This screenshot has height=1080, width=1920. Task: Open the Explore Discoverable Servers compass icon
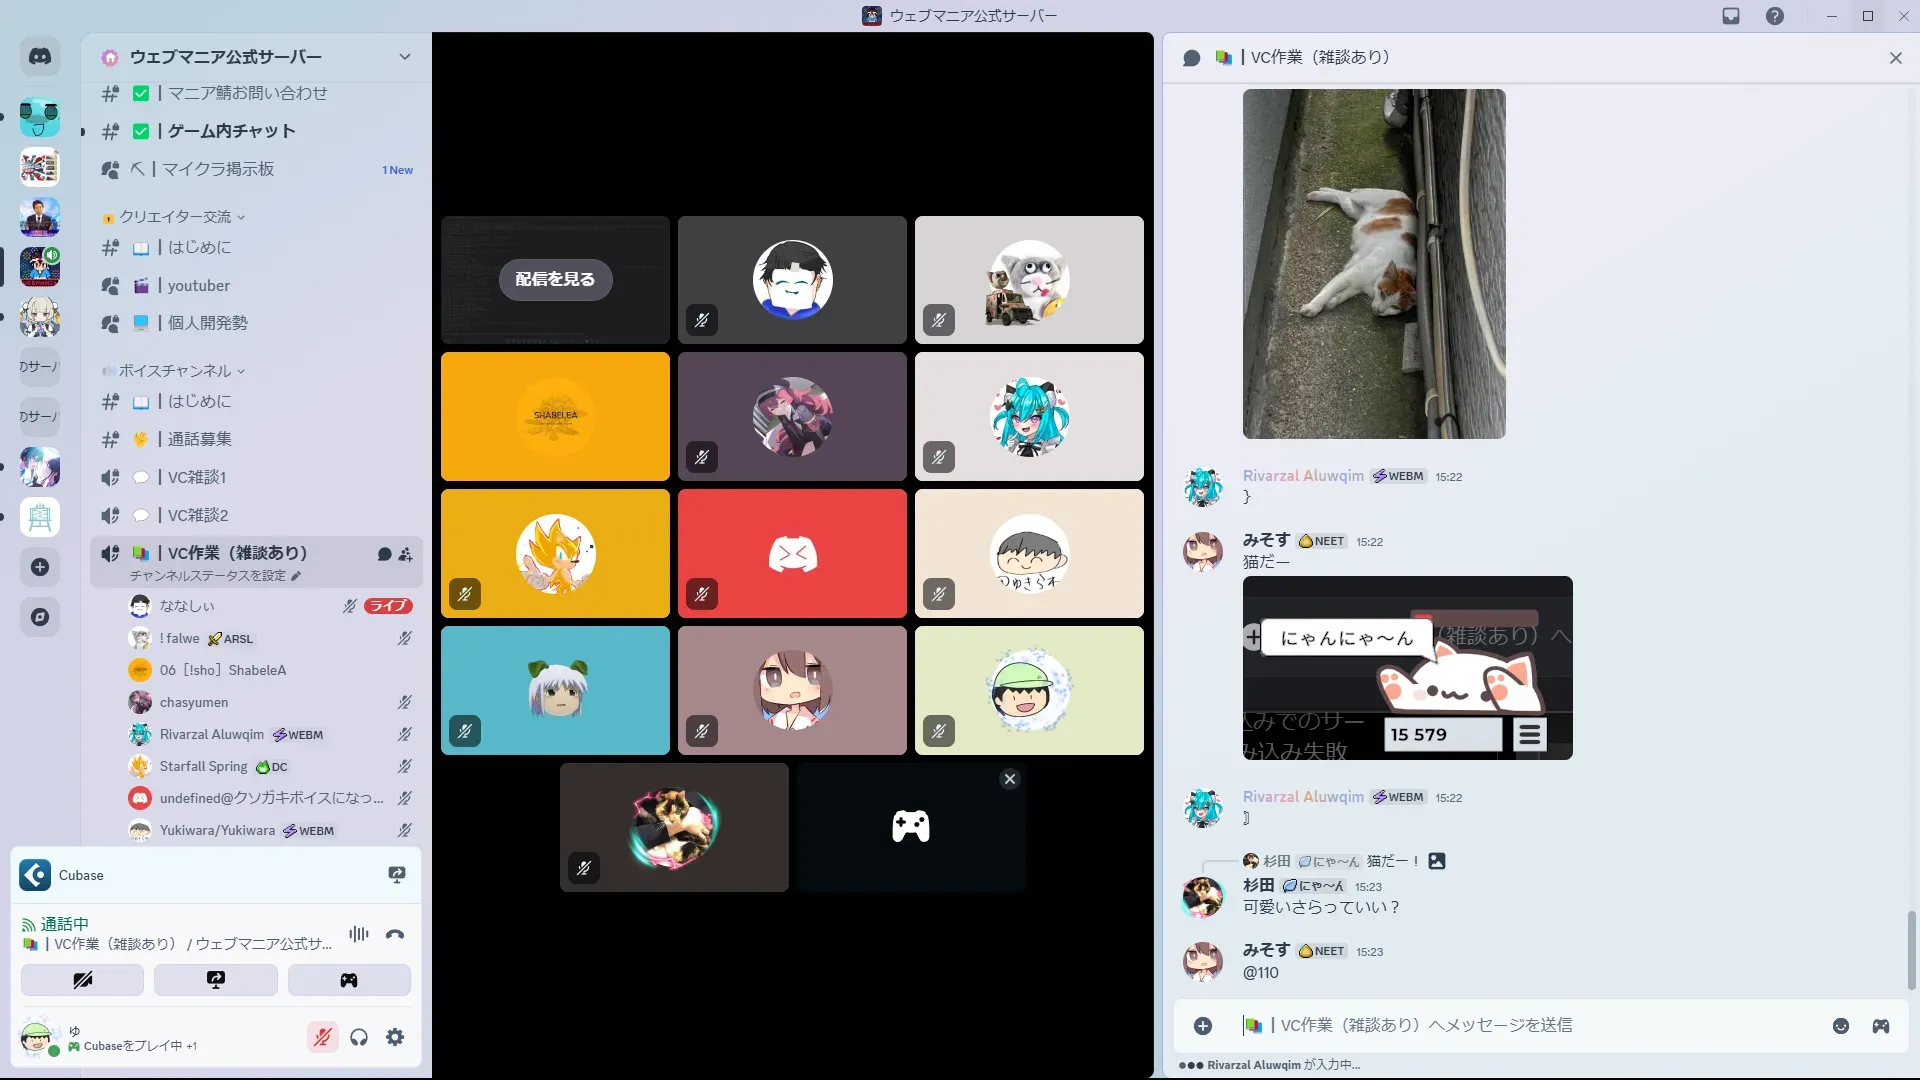[x=40, y=617]
